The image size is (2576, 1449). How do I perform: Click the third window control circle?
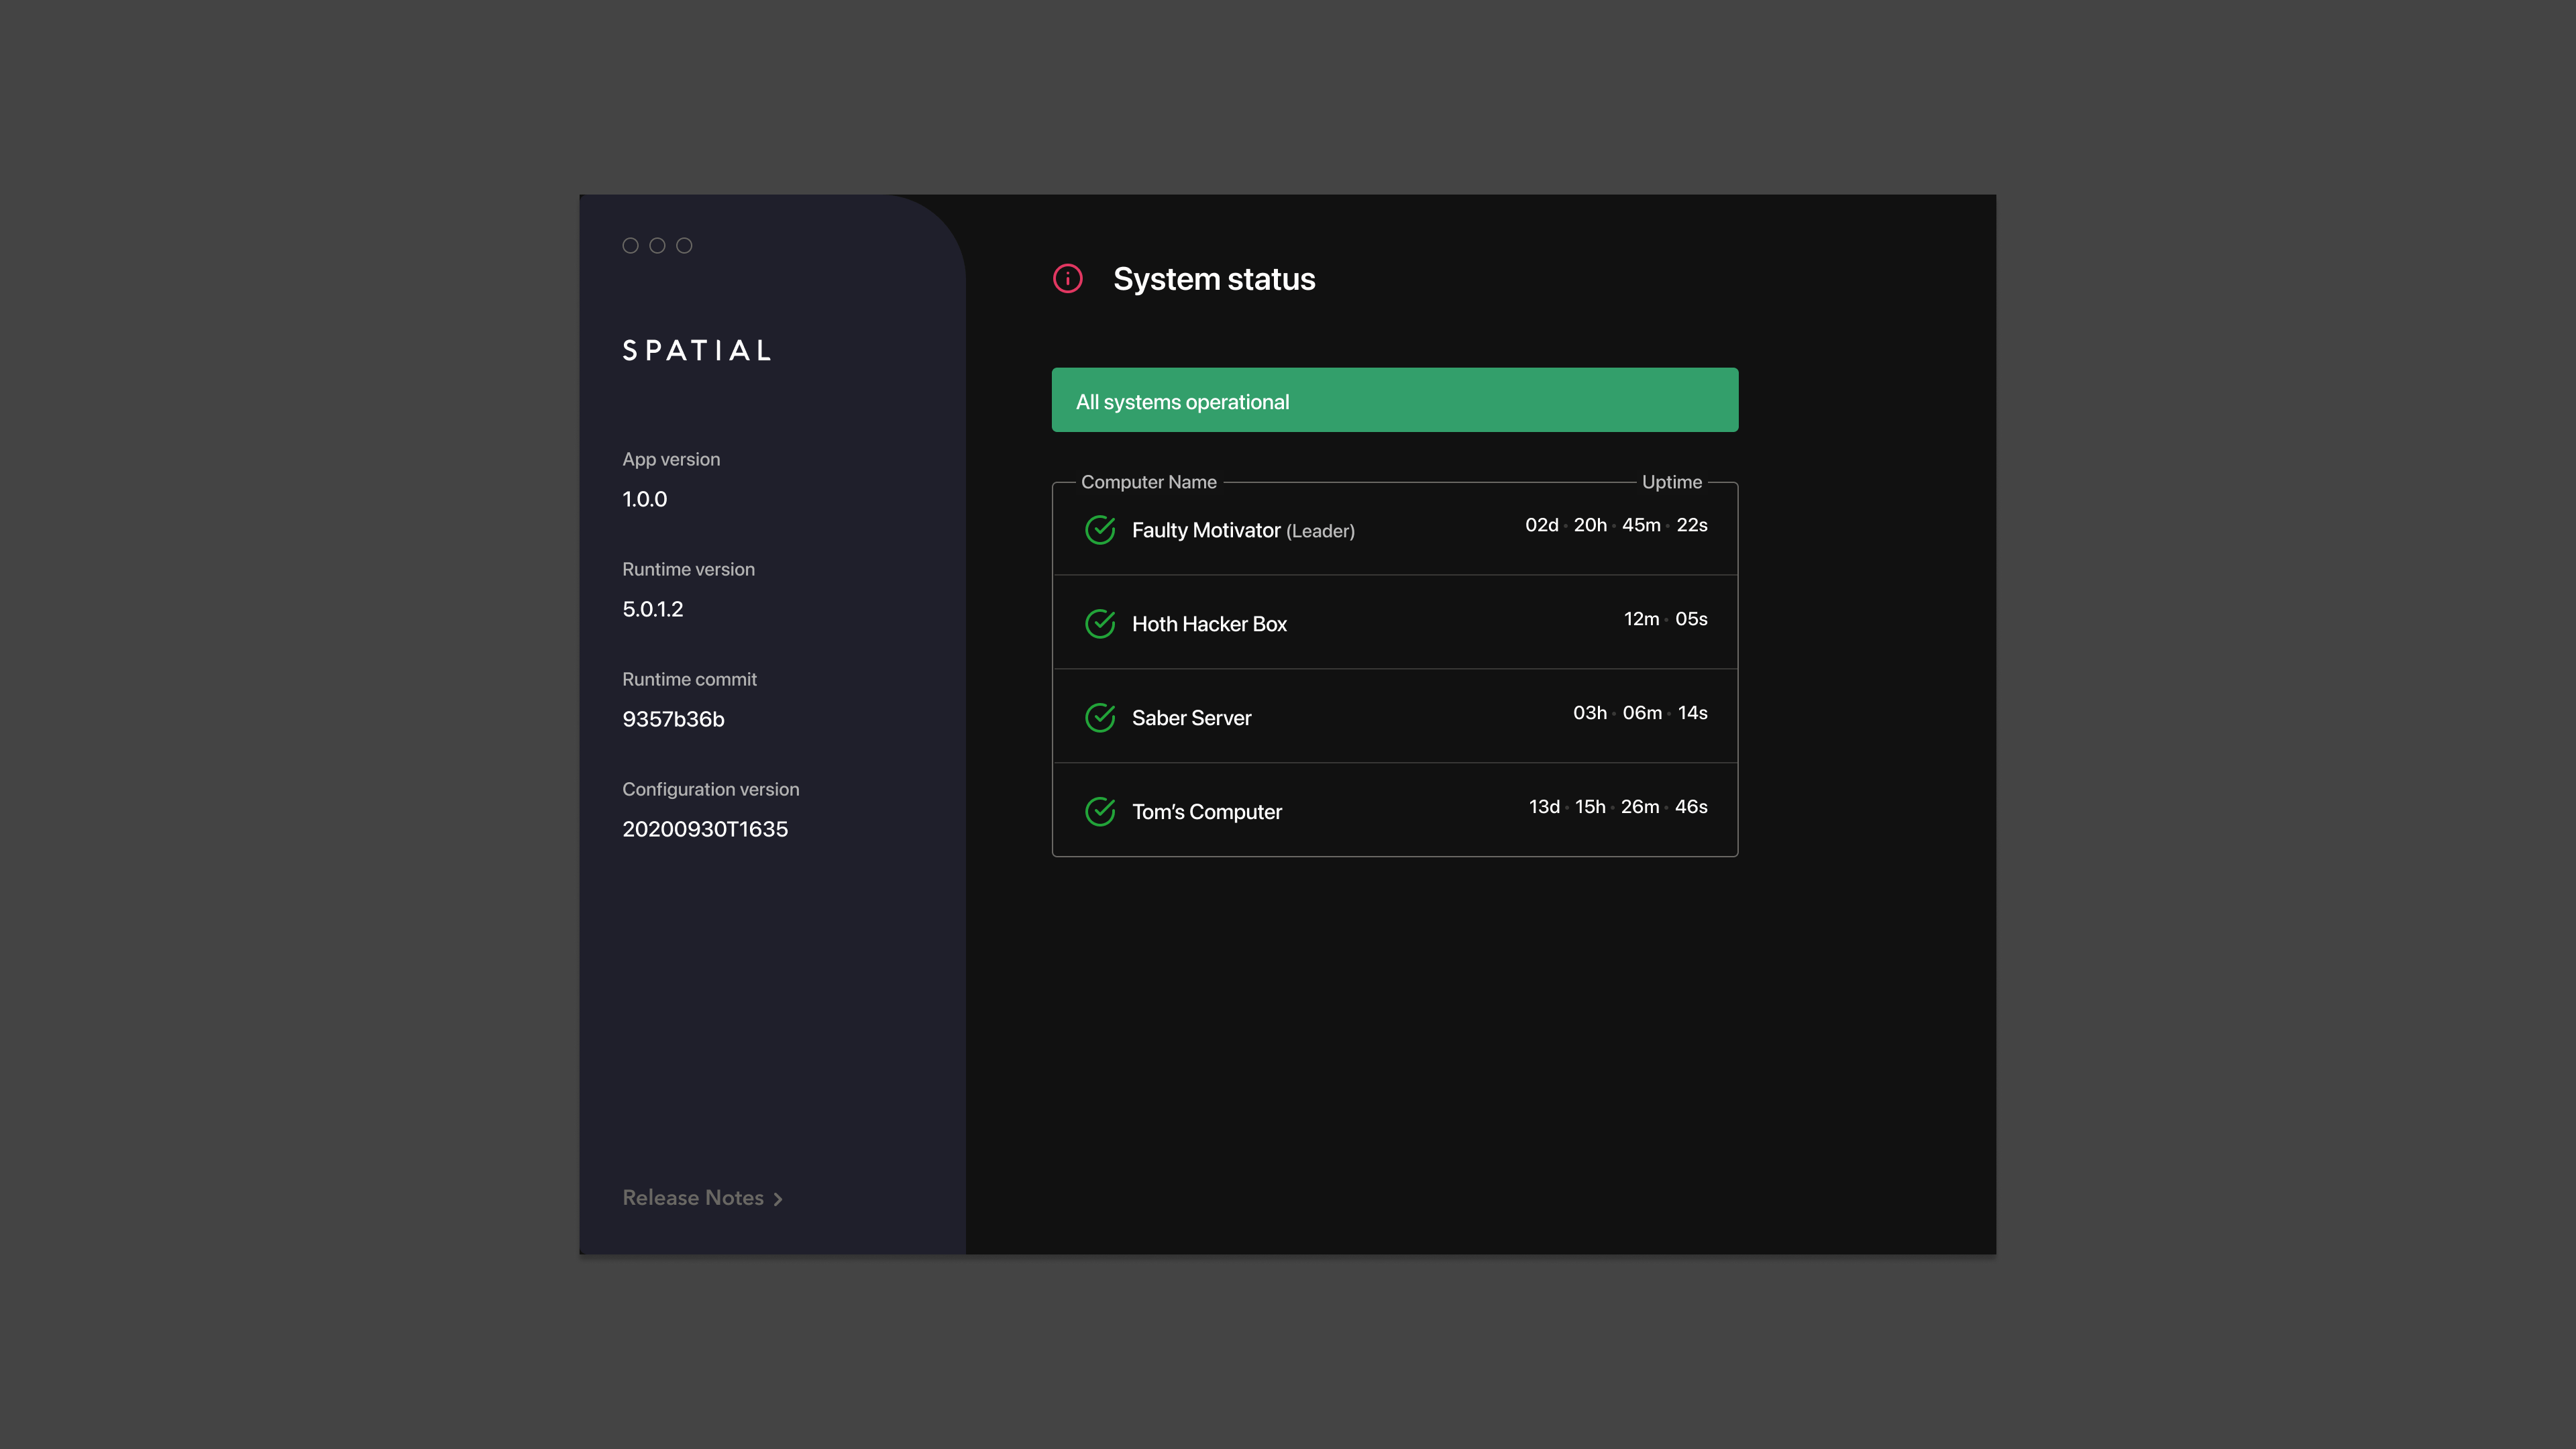click(x=684, y=245)
